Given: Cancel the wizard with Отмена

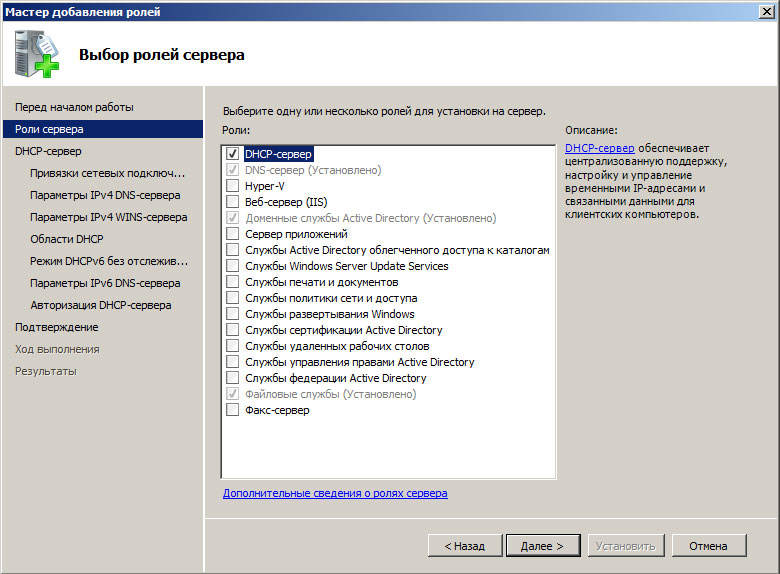Looking at the screenshot, I should (709, 546).
